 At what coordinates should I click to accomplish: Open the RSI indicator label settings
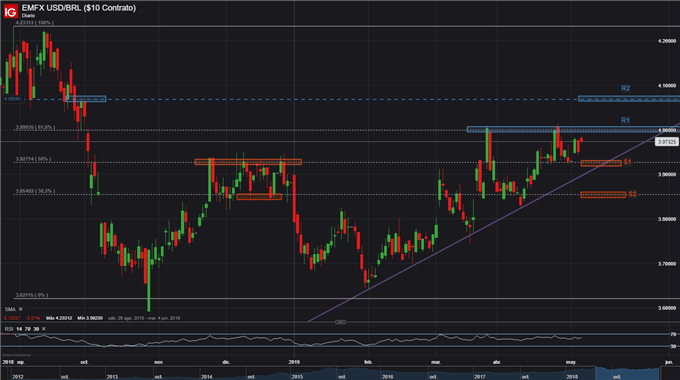[9, 329]
